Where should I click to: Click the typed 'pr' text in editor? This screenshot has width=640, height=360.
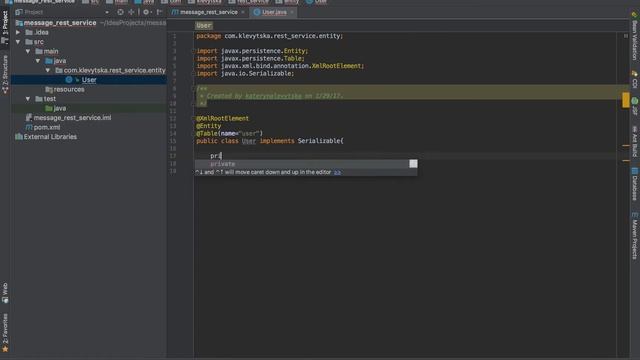(215, 156)
